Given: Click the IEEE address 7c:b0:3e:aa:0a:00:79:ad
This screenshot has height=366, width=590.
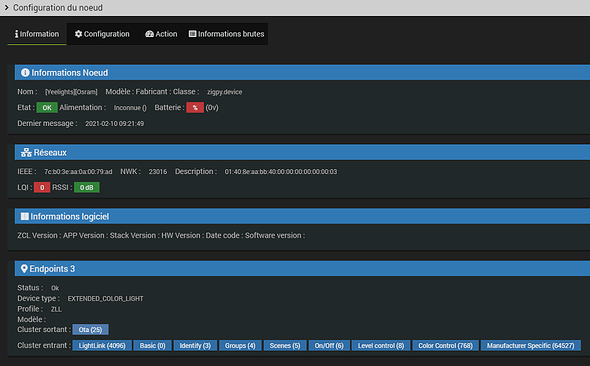Looking at the screenshot, I should (78, 172).
